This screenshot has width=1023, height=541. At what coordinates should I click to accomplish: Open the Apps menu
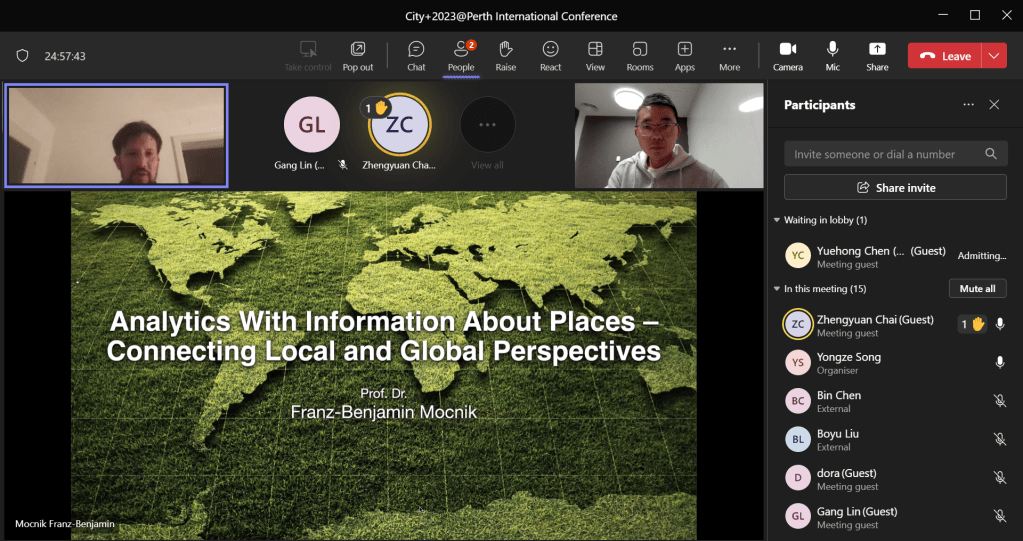pos(685,56)
